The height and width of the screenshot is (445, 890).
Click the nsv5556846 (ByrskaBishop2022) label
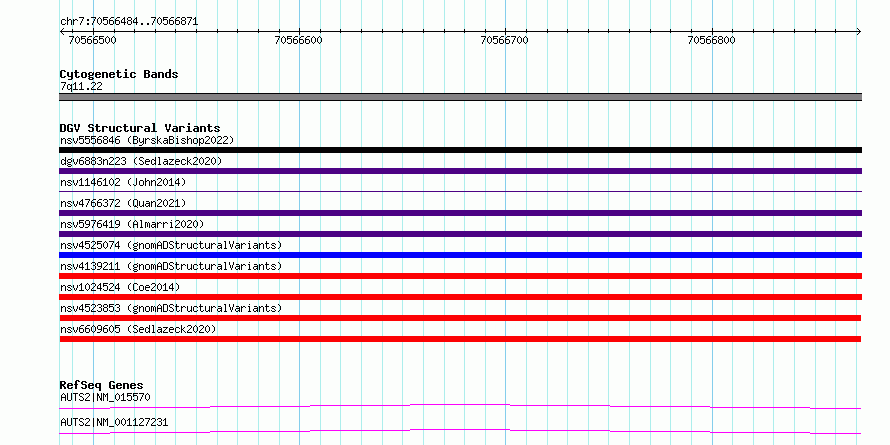click(x=147, y=140)
